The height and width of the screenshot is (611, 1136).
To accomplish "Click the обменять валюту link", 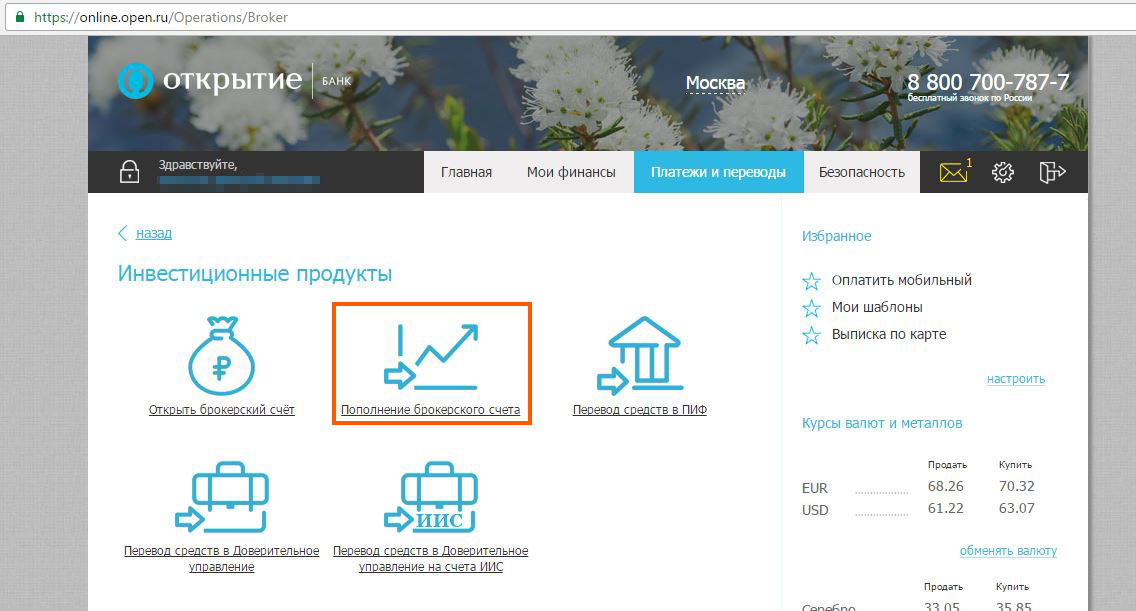I will coord(1008,551).
